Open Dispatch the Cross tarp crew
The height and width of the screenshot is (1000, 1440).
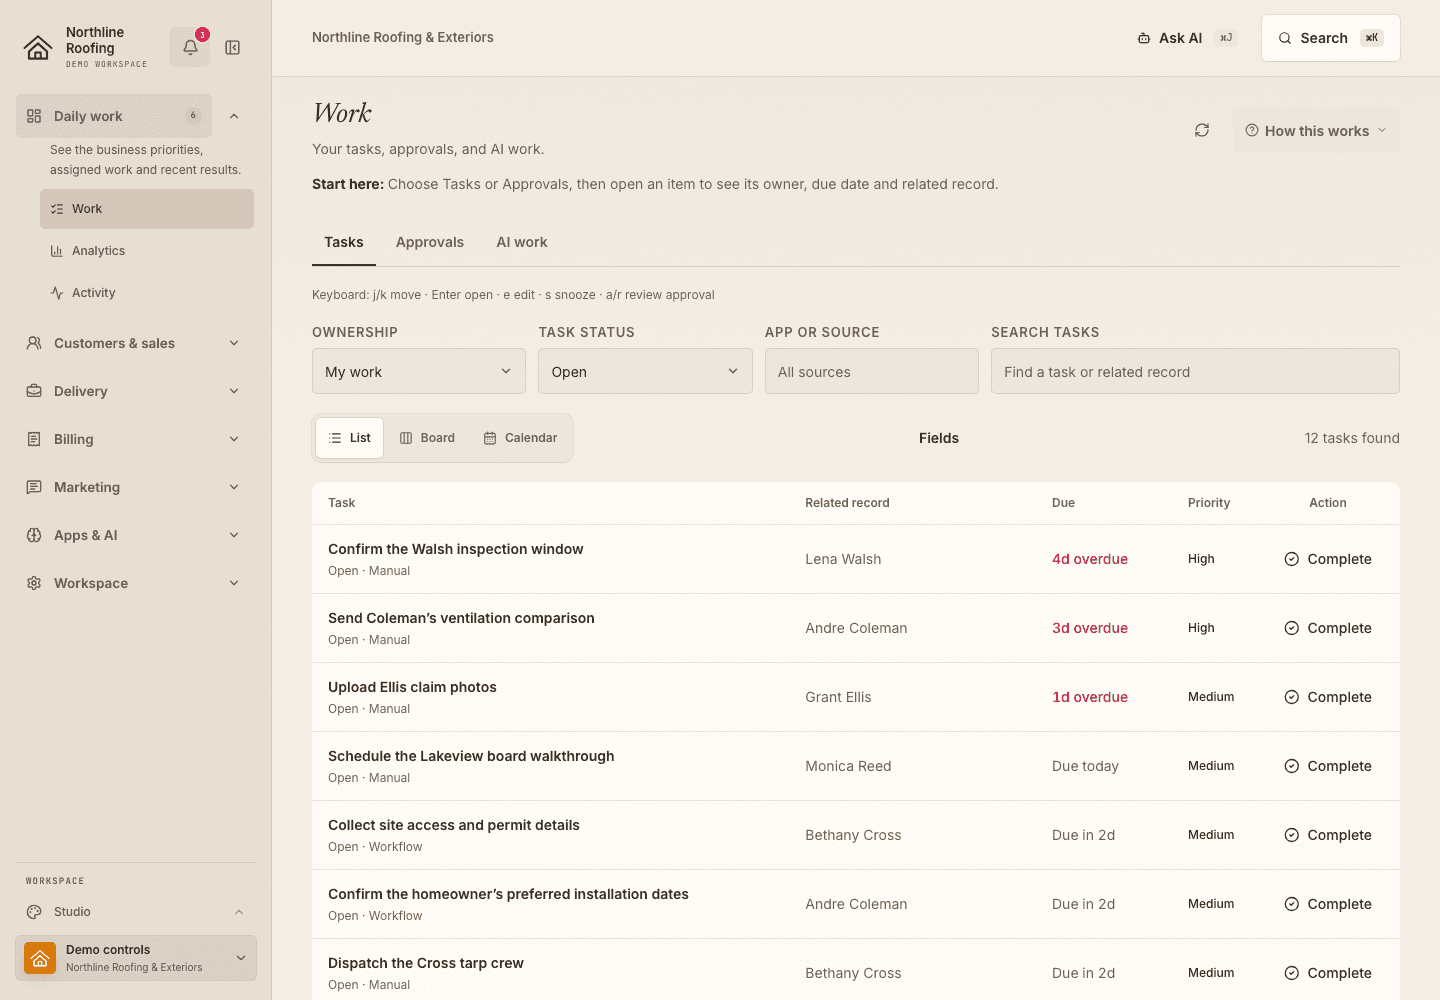pos(426,963)
